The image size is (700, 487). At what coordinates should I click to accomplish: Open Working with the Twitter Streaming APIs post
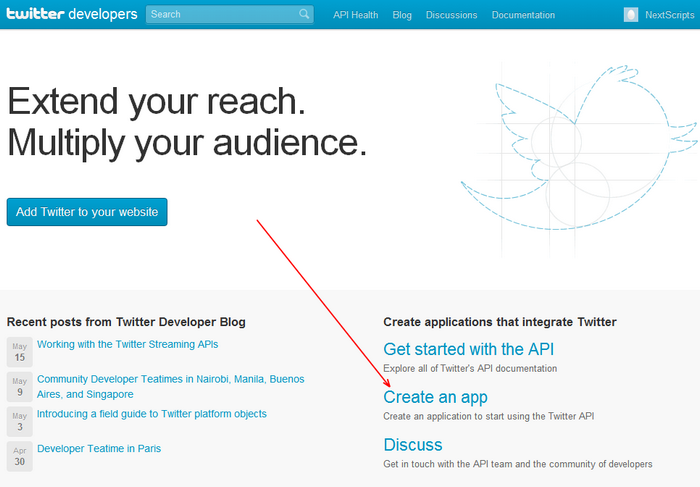(x=127, y=344)
